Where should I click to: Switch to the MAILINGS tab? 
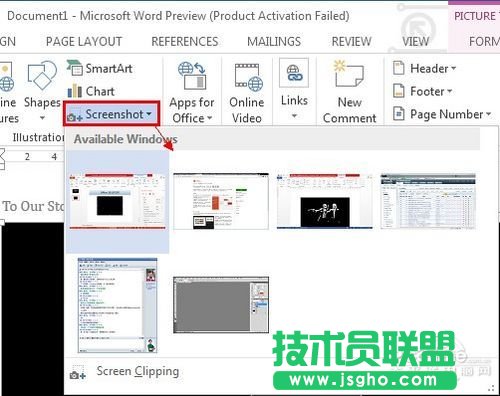pos(274,41)
